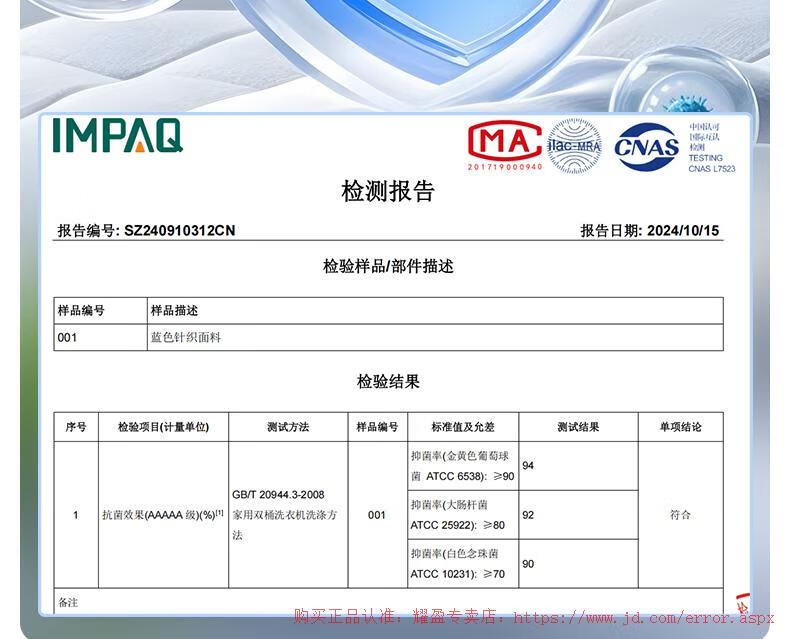The height and width of the screenshot is (639, 790).
Task: Select report date 2024/10/15
Action: [683, 230]
